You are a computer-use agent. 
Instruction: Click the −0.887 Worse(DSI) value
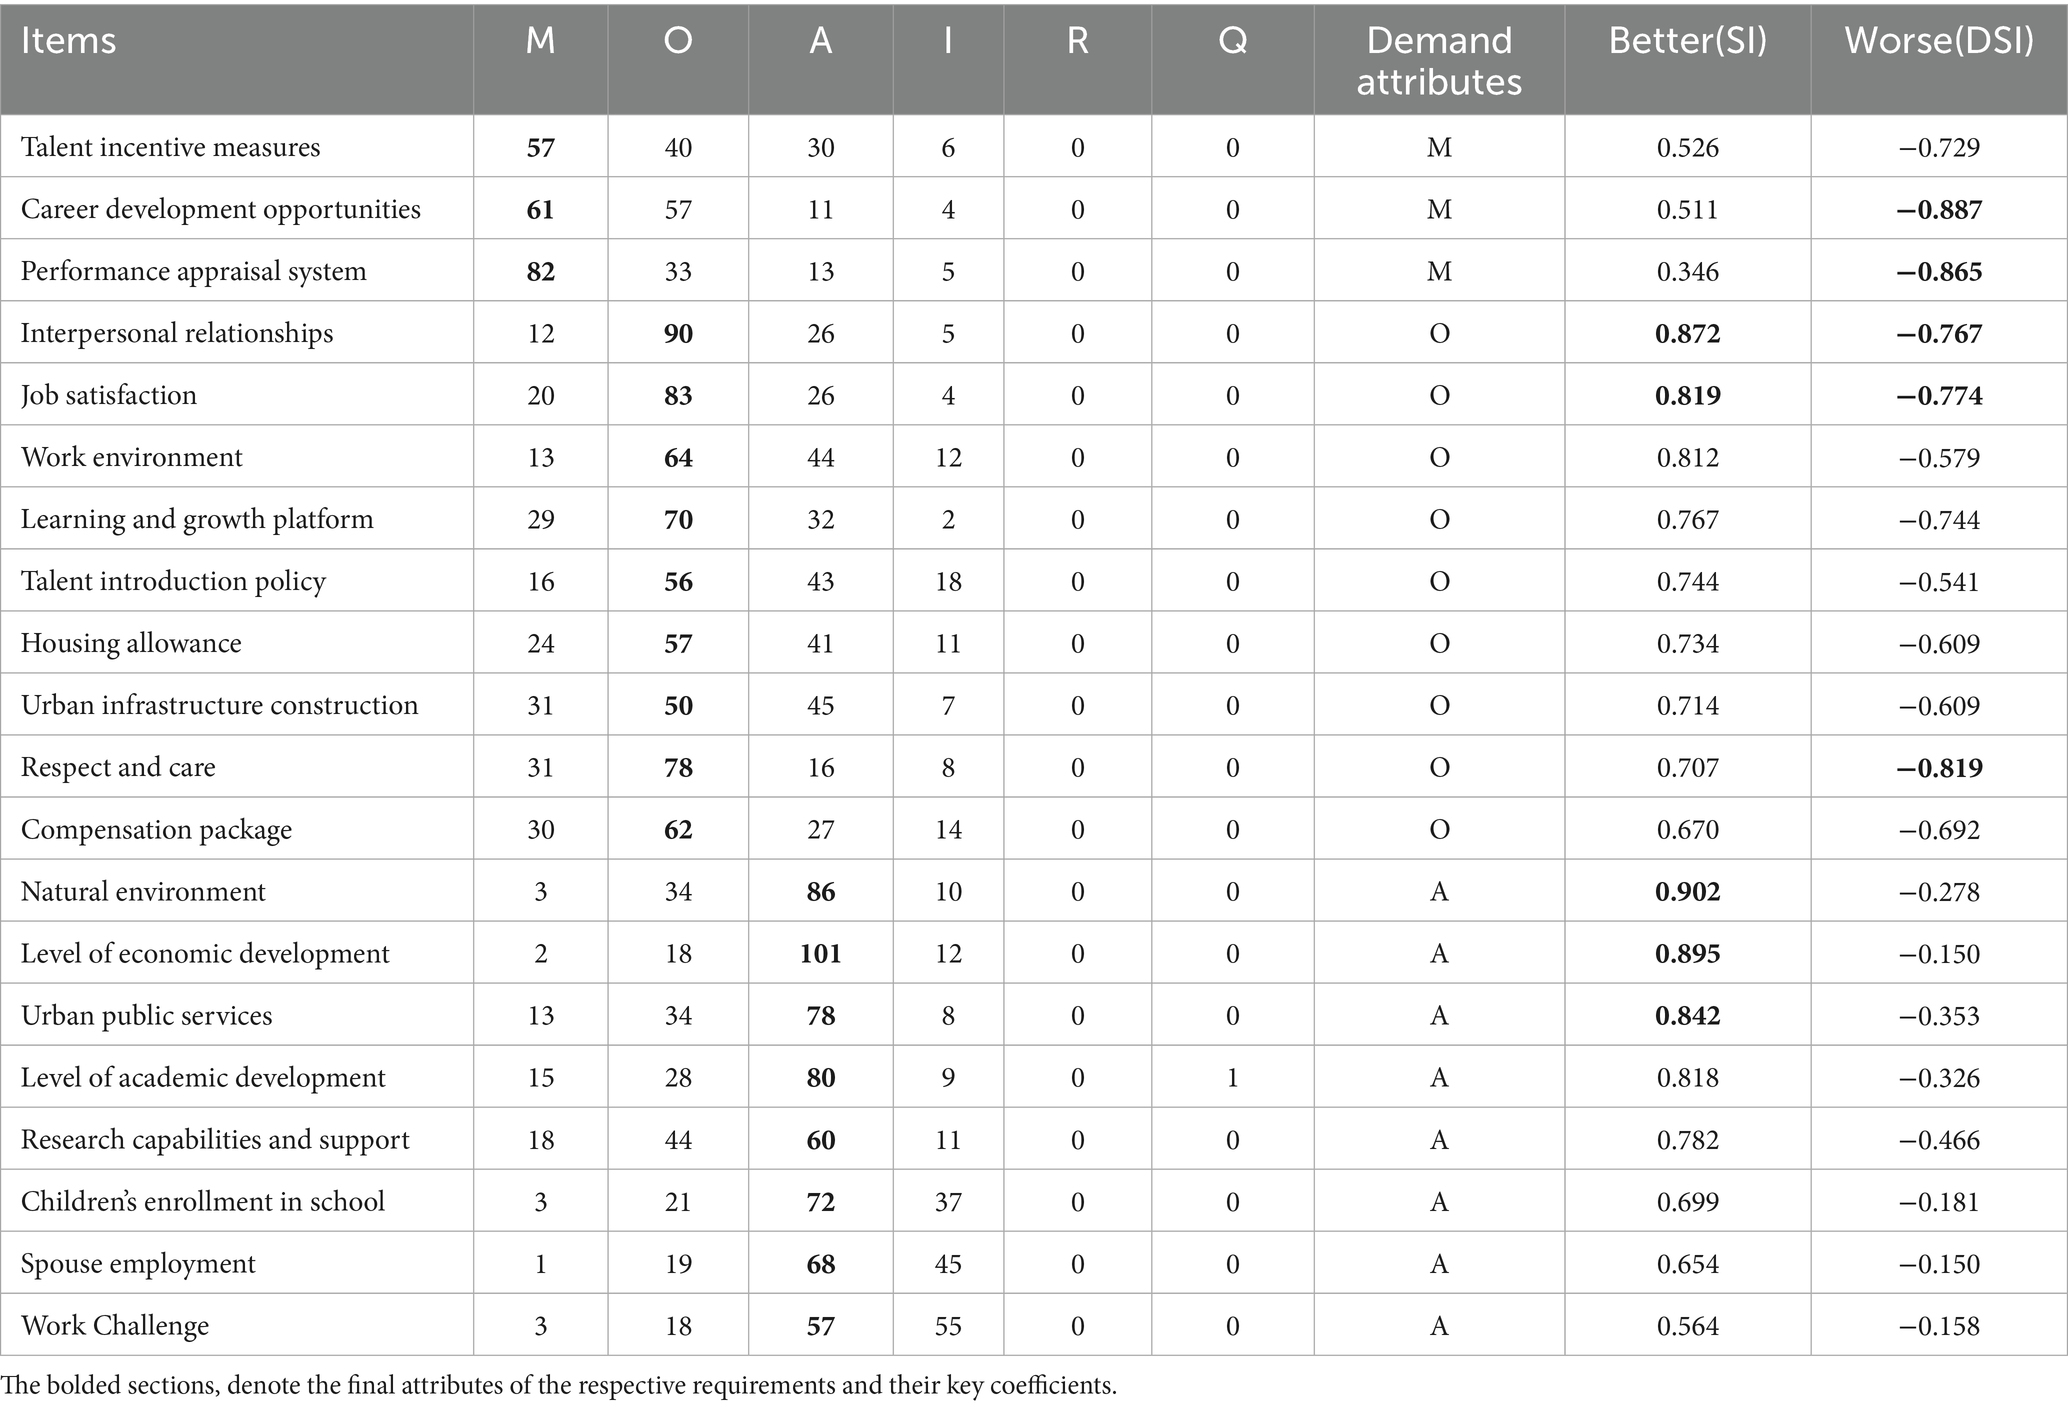(1938, 210)
